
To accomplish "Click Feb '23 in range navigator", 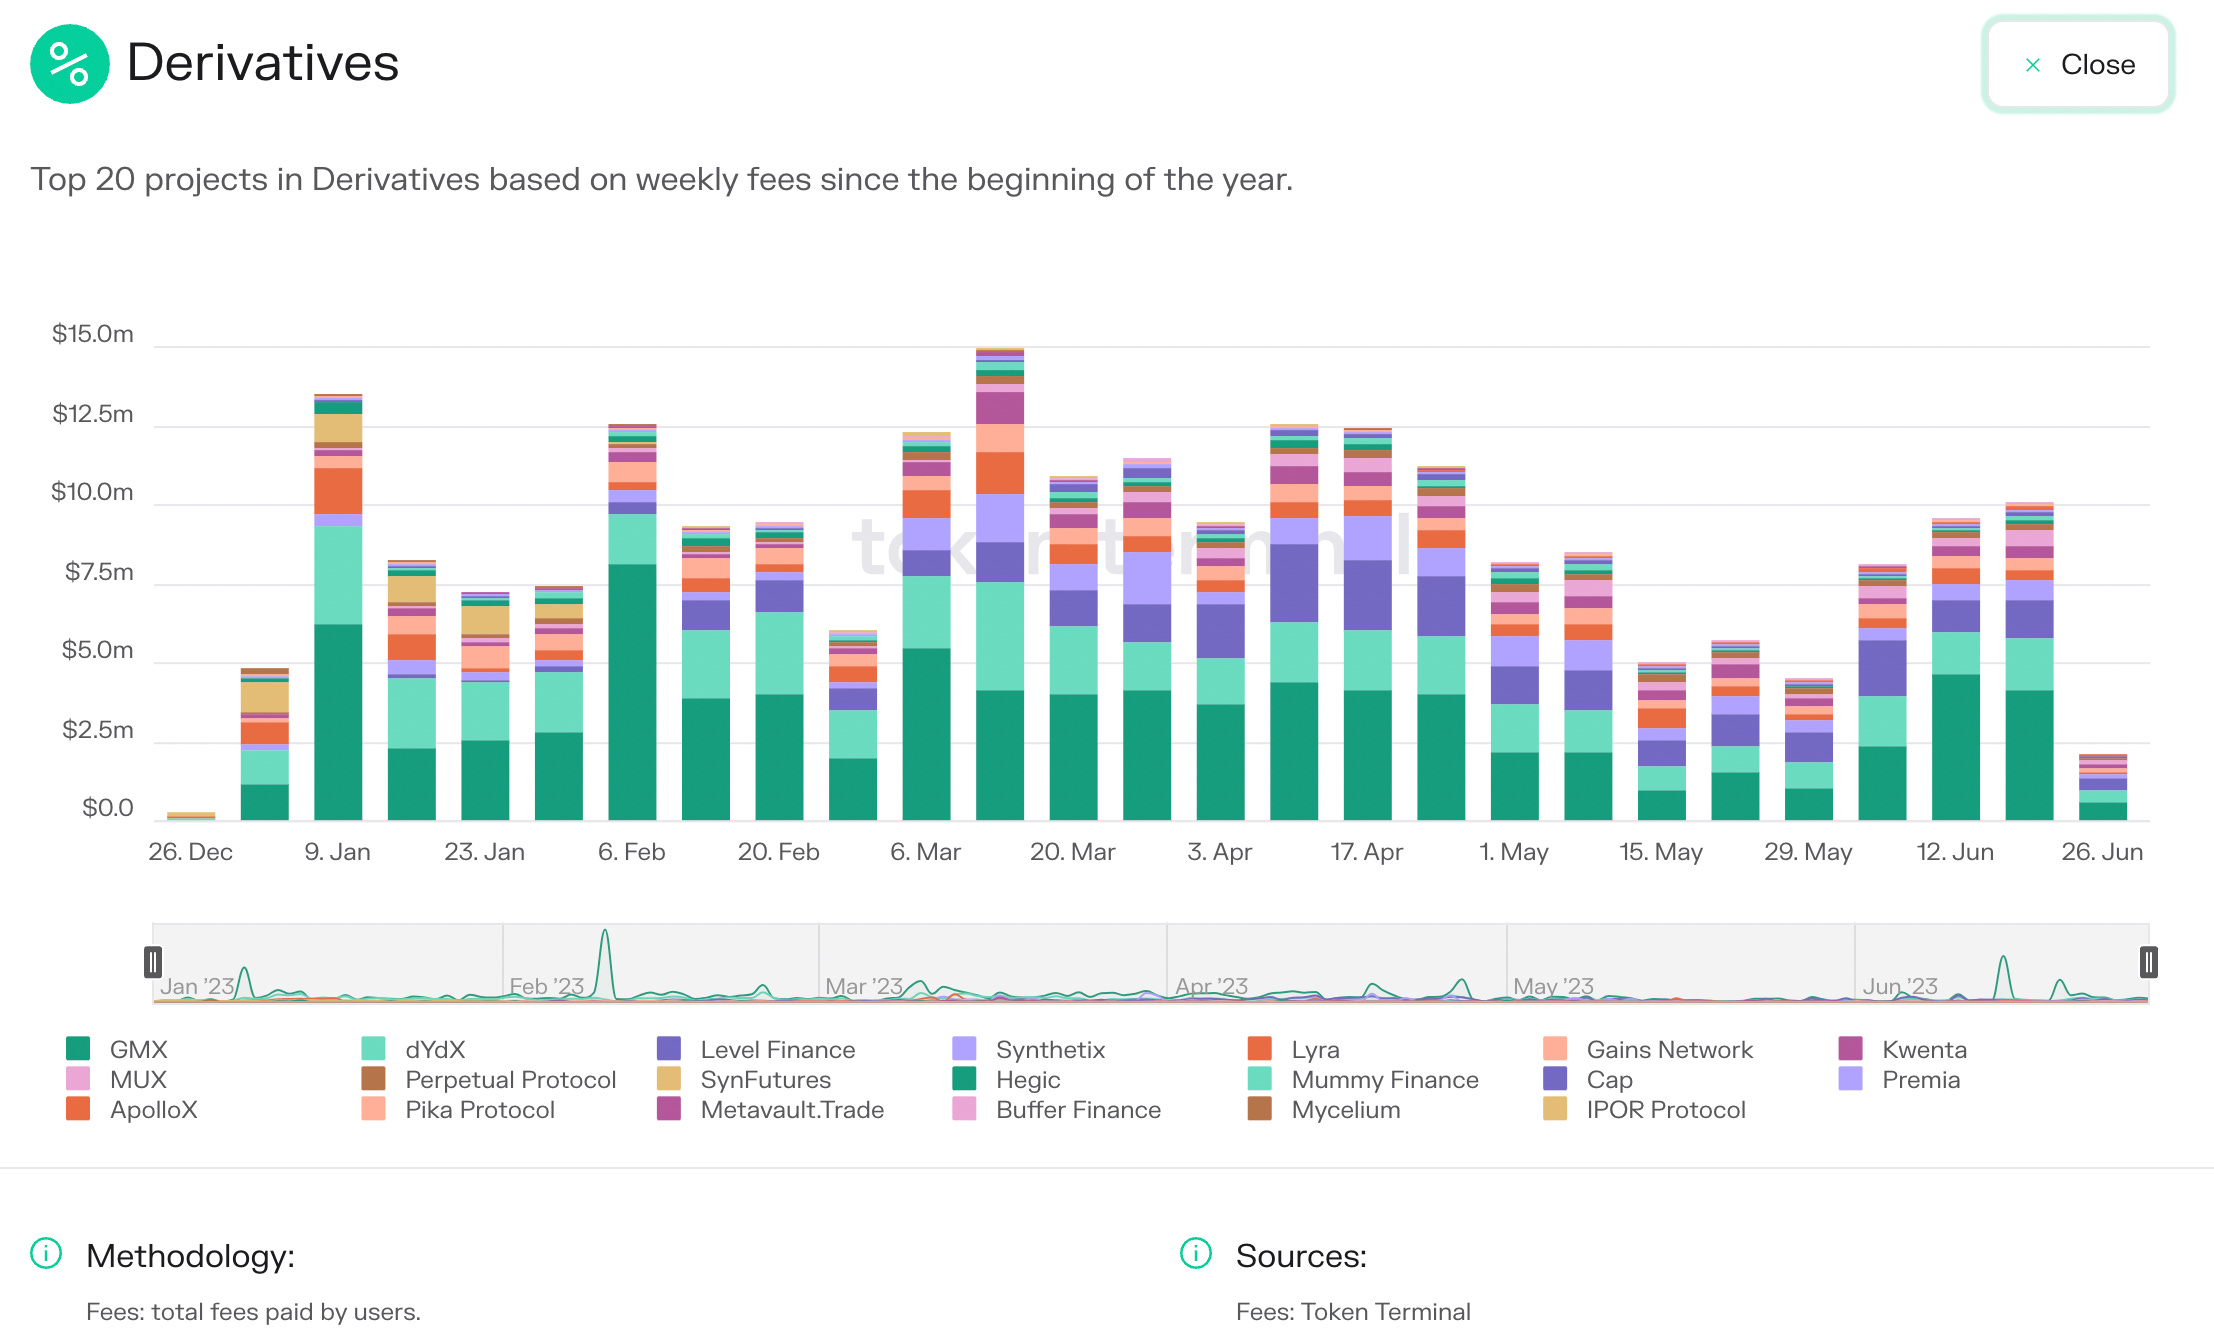I will [x=547, y=986].
